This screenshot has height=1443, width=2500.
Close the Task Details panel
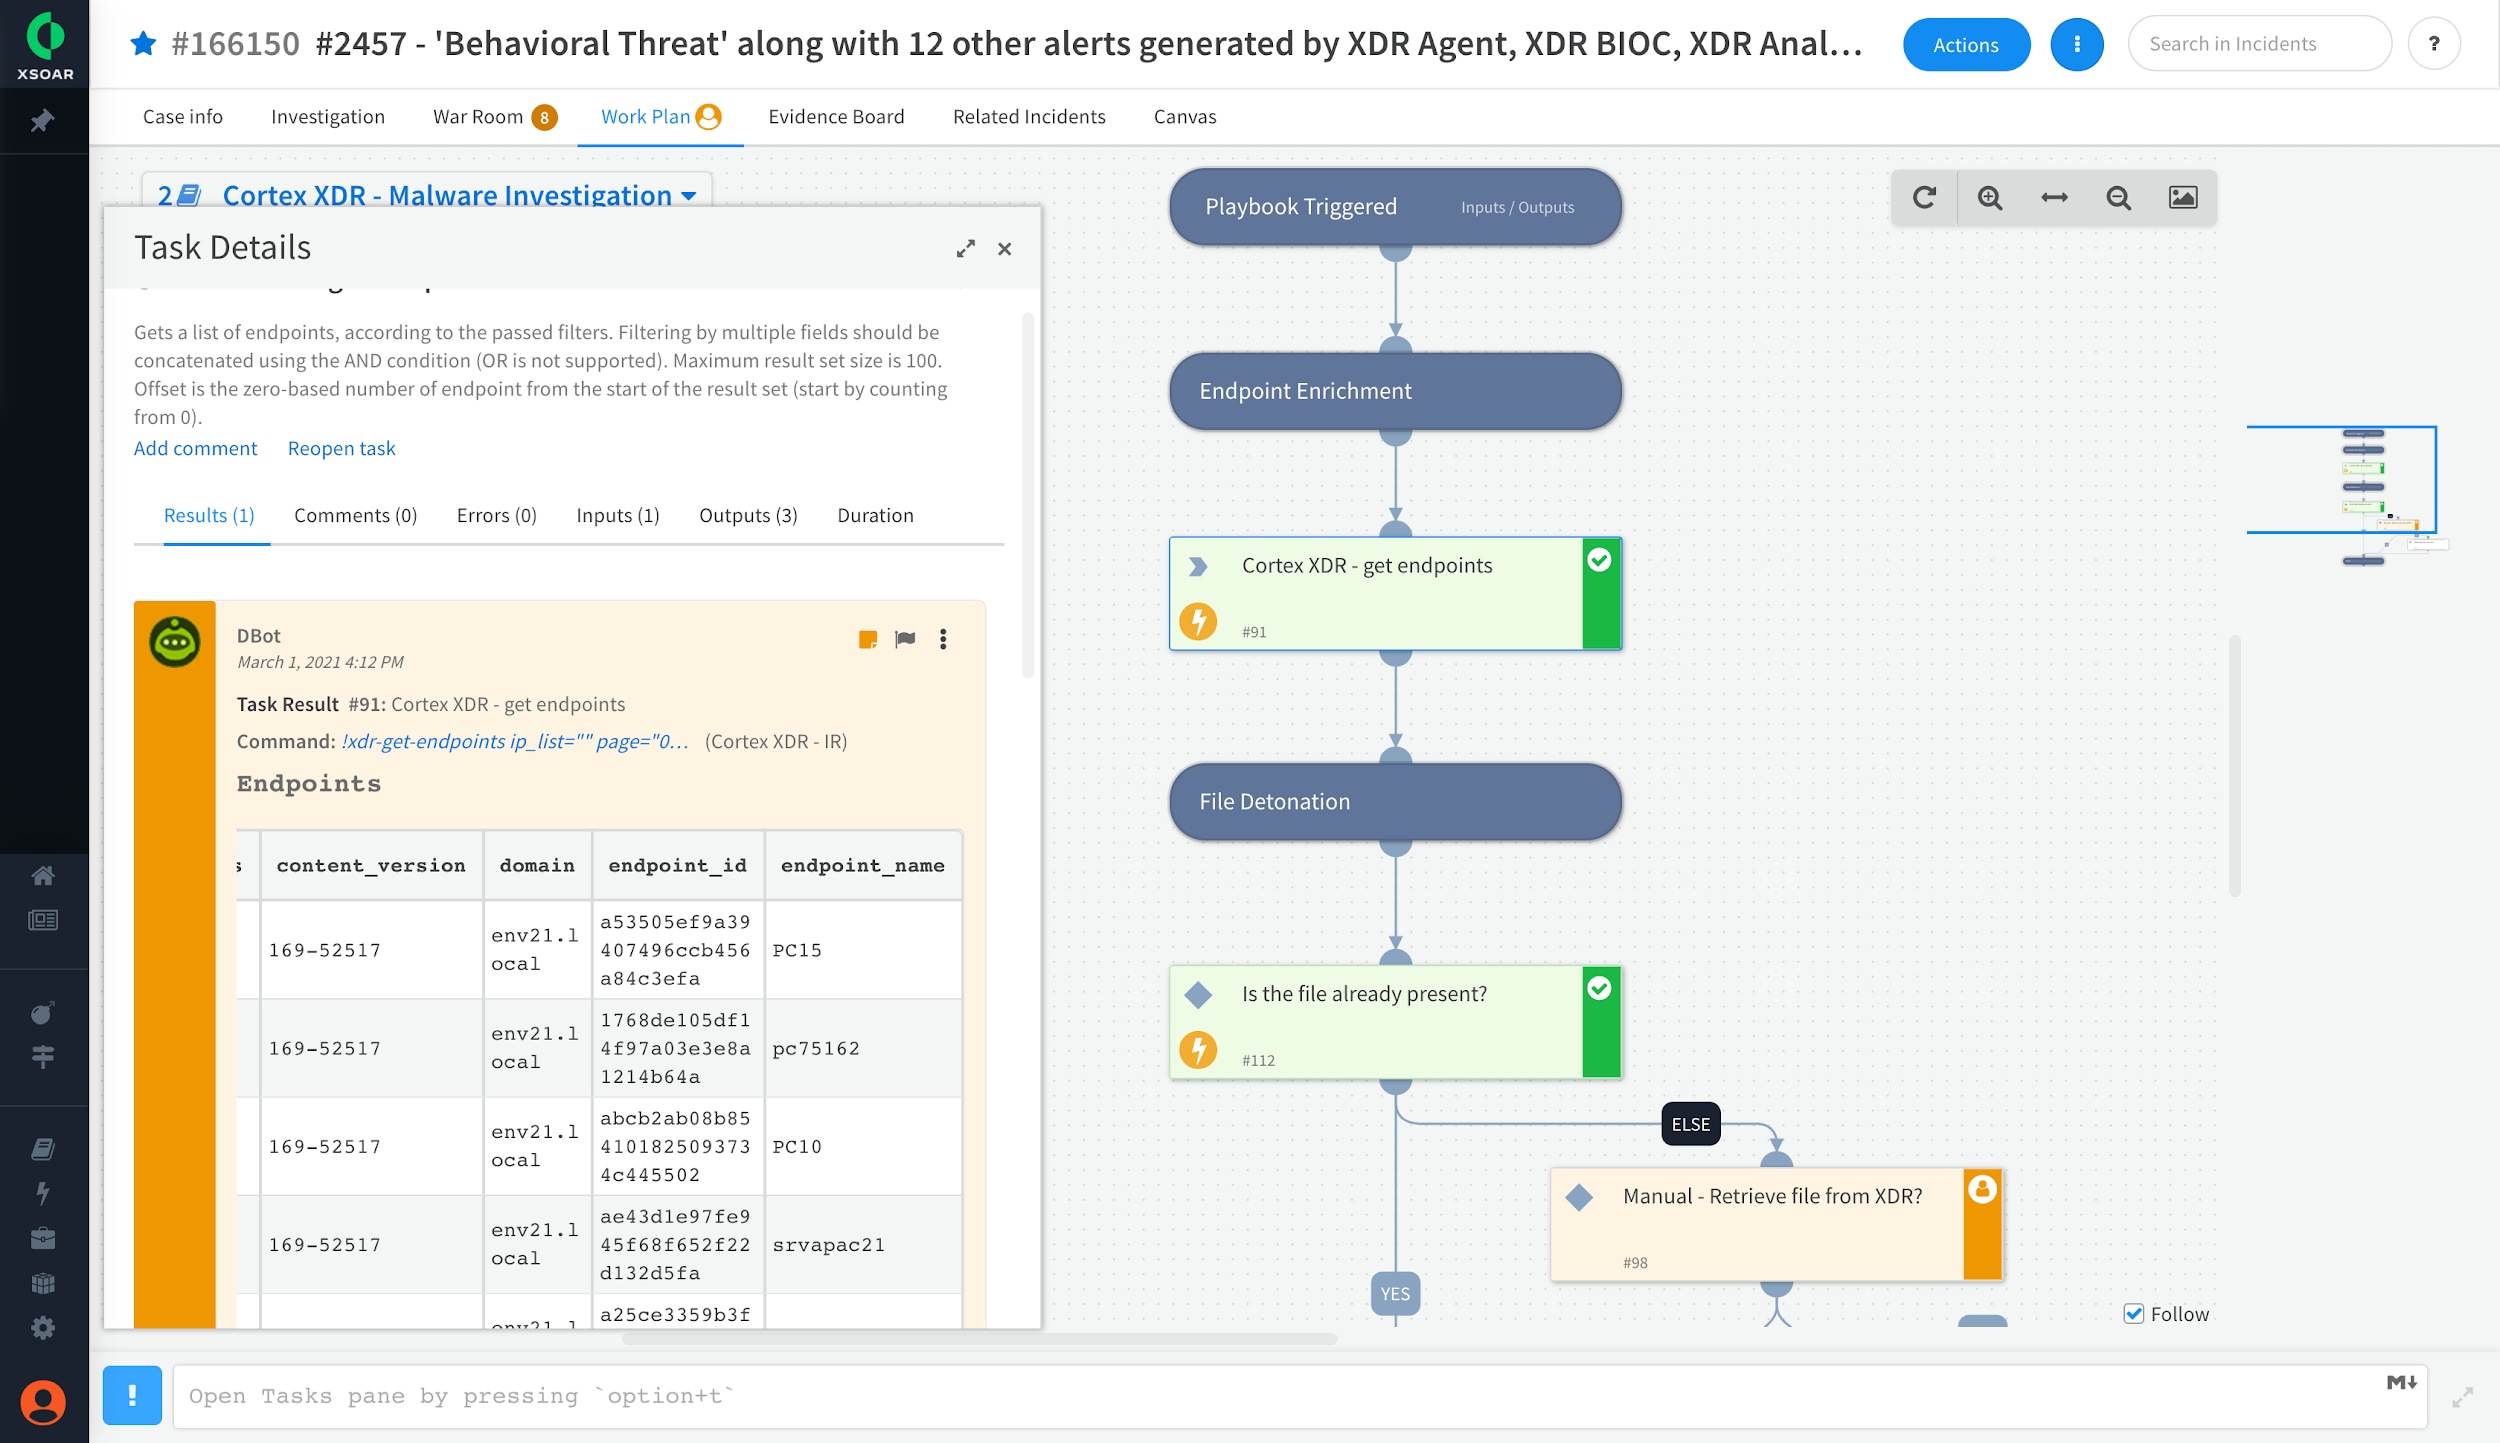pos(1005,249)
